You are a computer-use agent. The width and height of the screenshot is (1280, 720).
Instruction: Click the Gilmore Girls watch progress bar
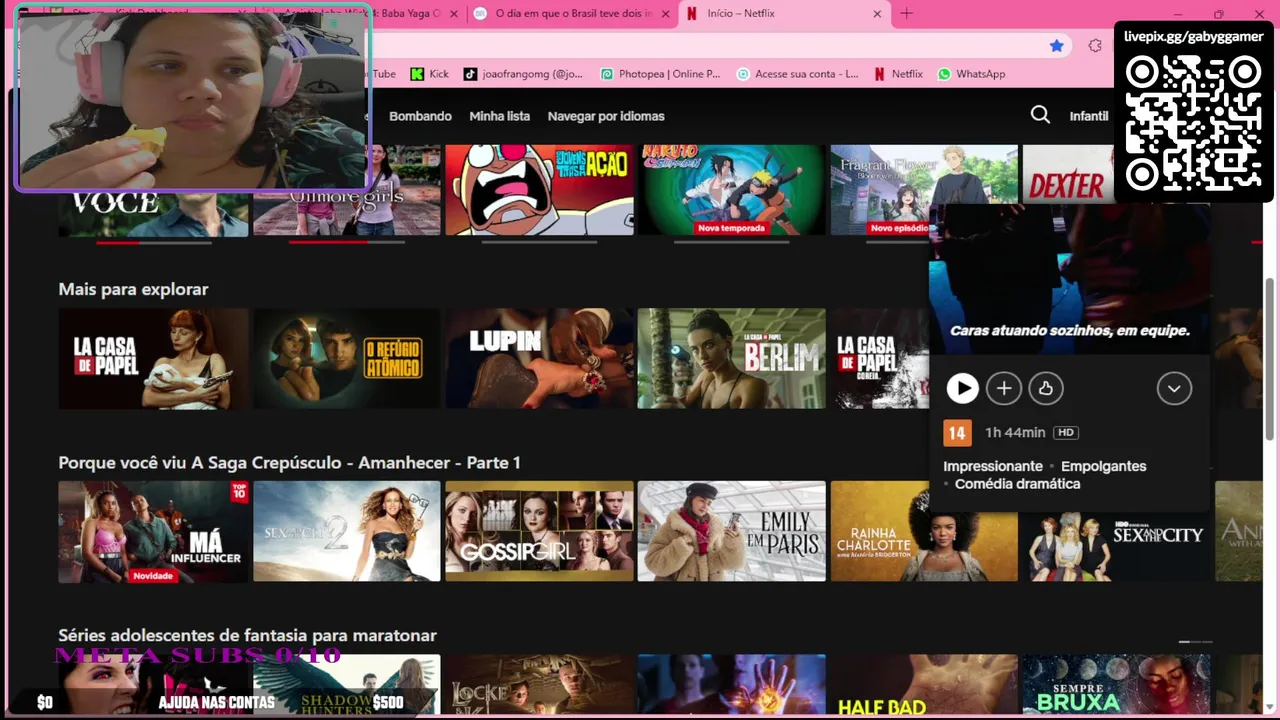coord(346,242)
